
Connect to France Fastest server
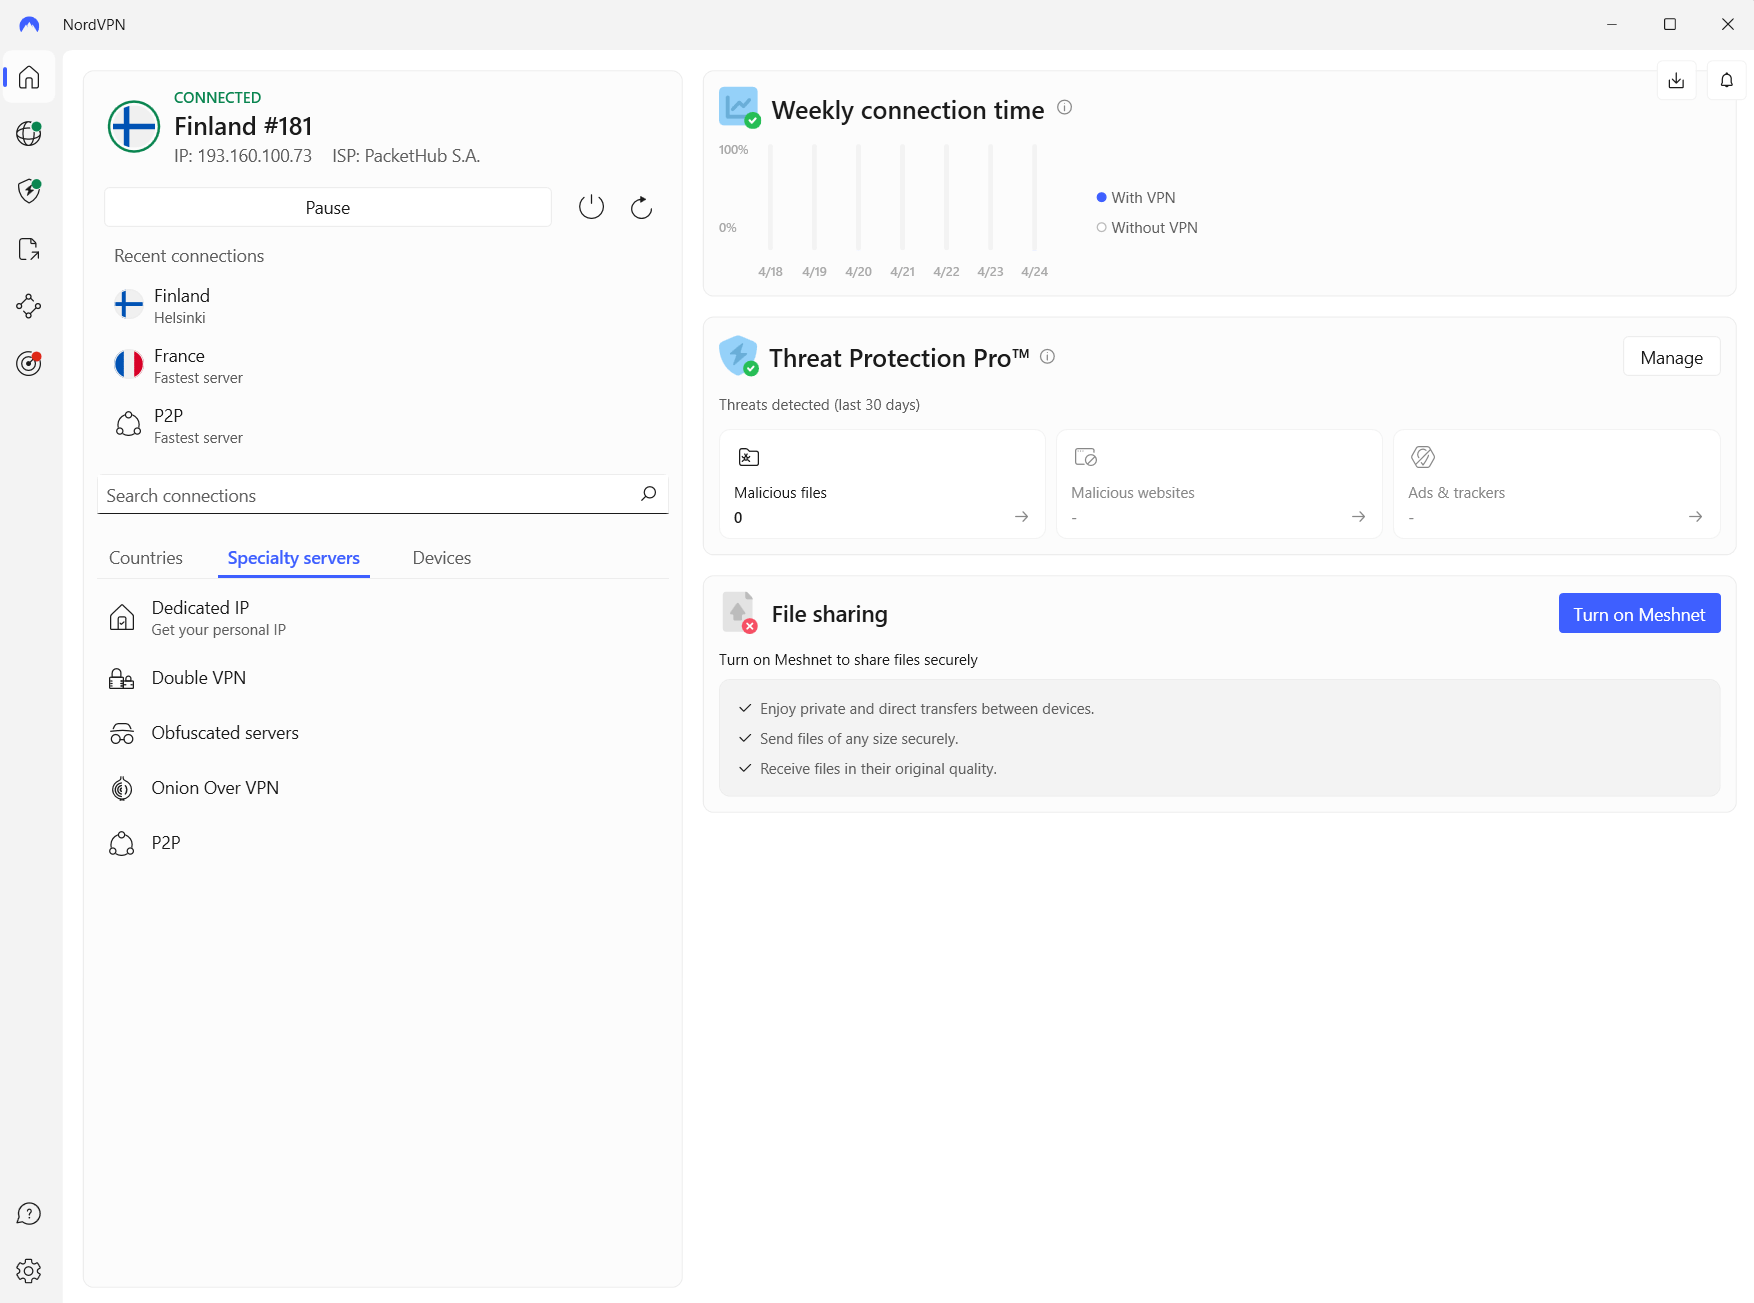[x=383, y=365]
